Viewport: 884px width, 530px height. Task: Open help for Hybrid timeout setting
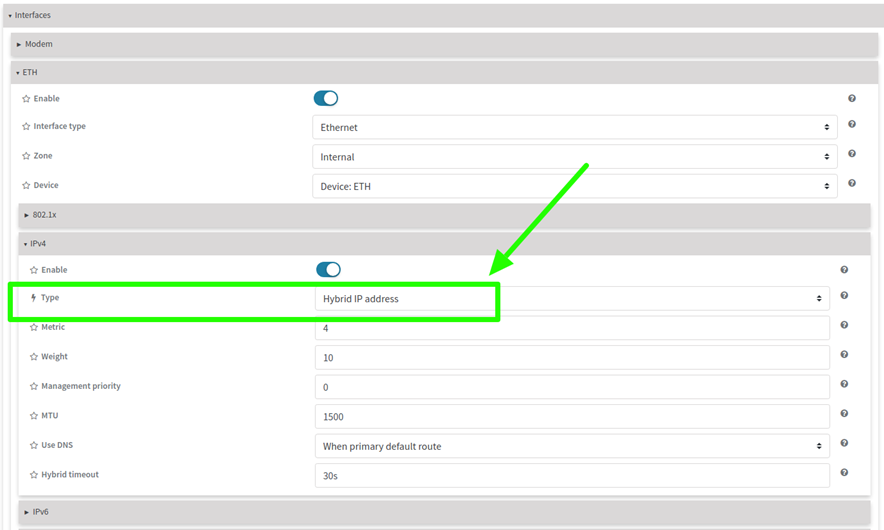(x=844, y=472)
